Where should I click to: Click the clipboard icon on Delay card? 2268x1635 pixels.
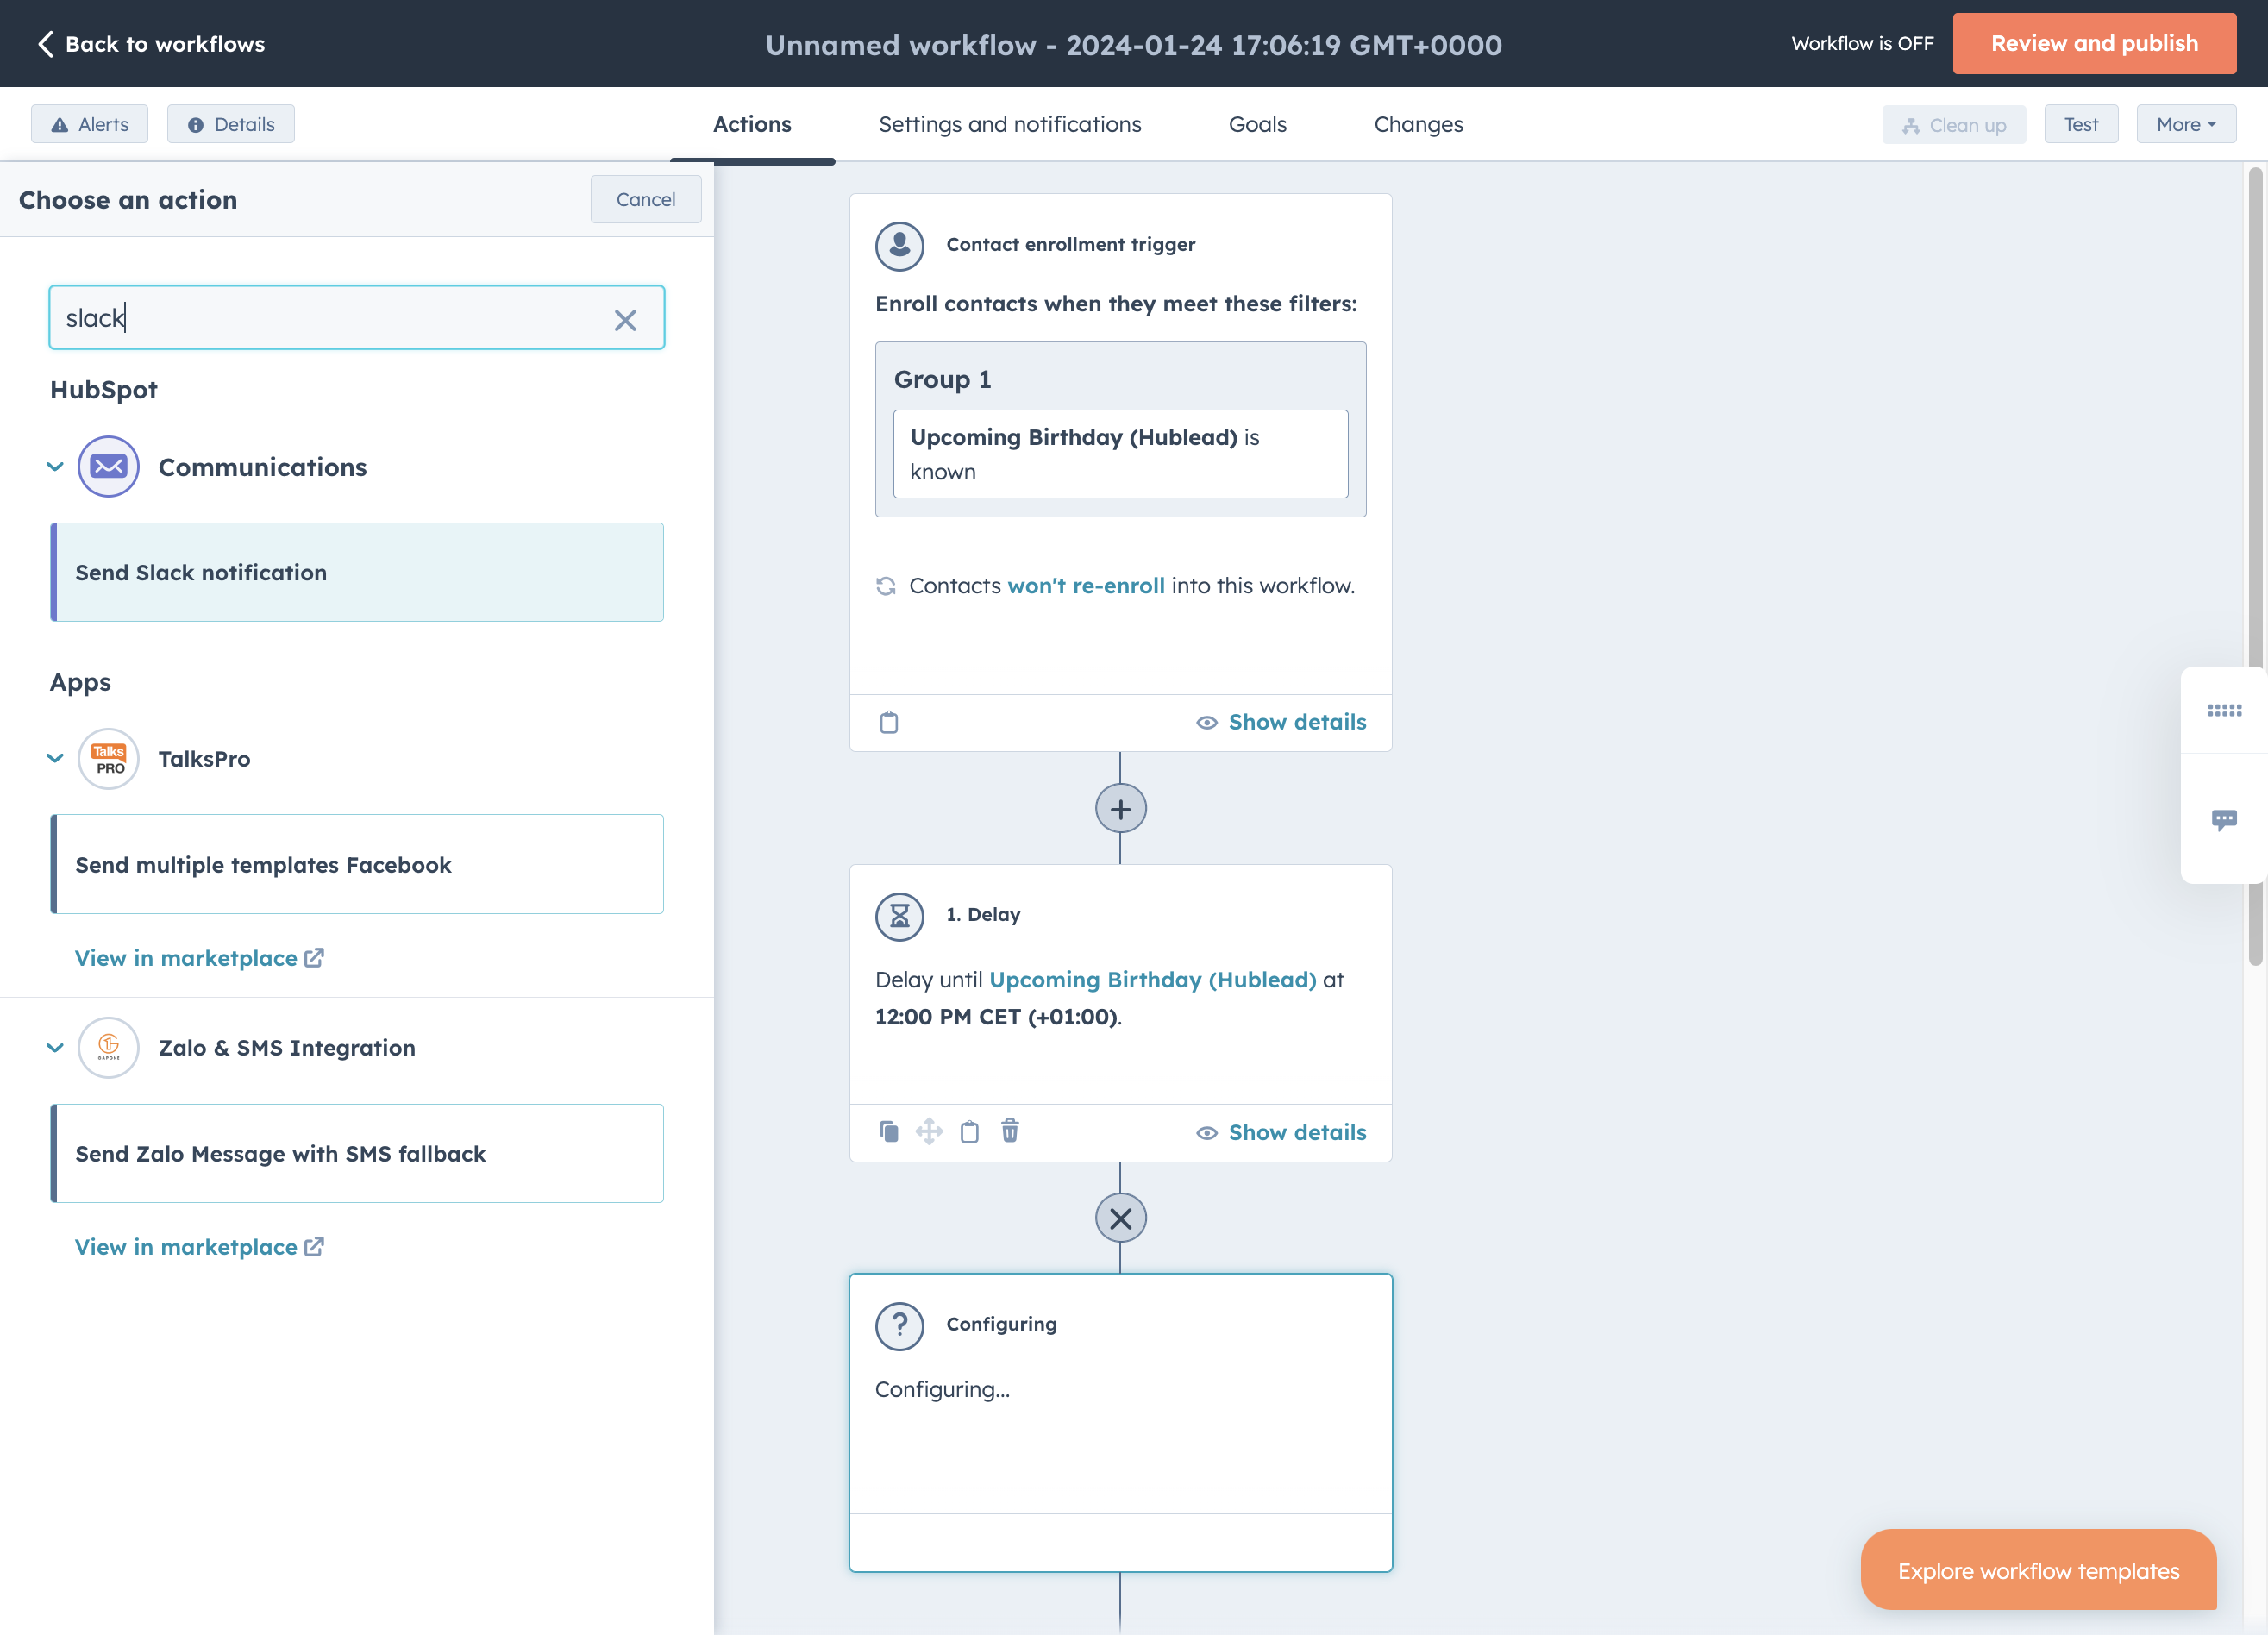pos(969,1131)
